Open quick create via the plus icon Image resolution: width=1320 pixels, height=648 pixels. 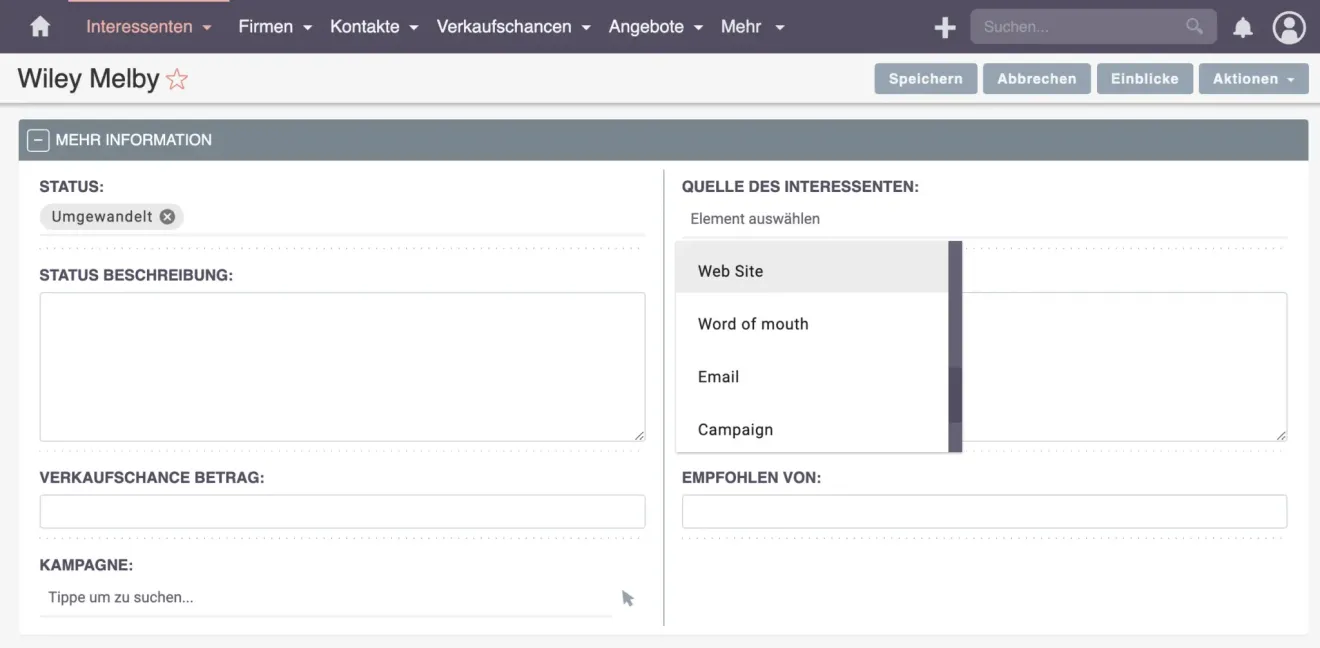(x=944, y=27)
